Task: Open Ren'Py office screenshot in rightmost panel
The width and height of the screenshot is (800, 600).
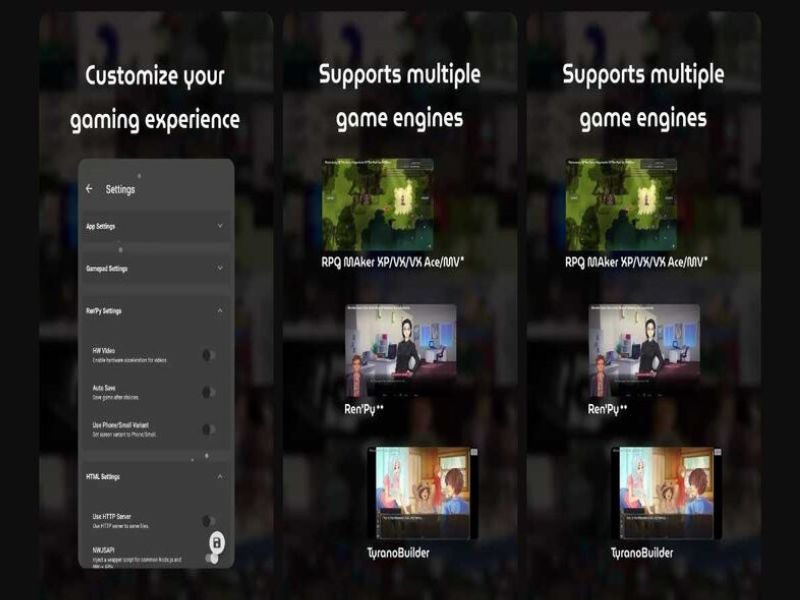Action: coord(644,351)
